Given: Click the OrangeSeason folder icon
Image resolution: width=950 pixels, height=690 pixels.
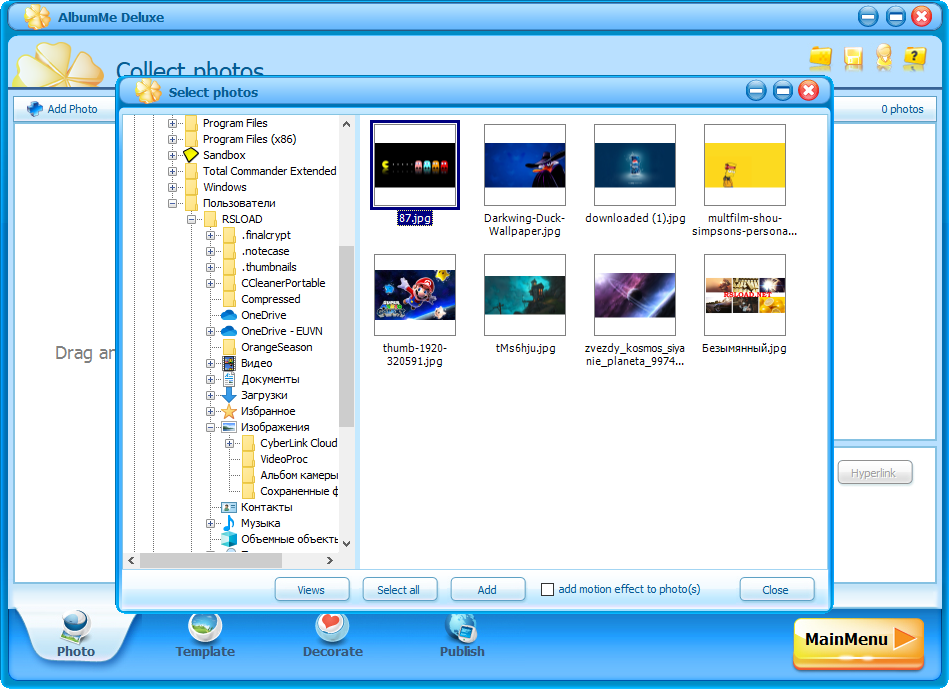Looking at the screenshot, I should 229,347.
